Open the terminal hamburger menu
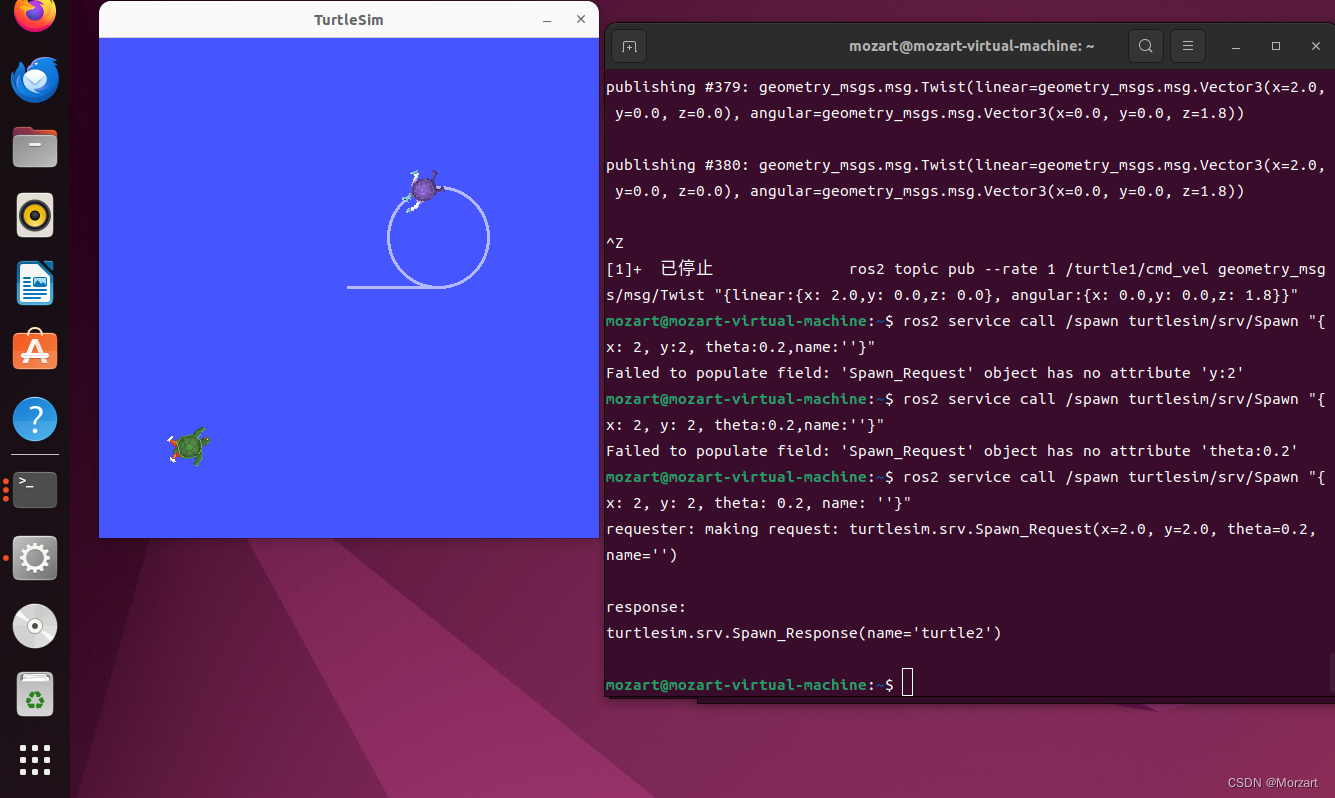Viewport: 1335px width, 798px height. tap(1188, 46)
